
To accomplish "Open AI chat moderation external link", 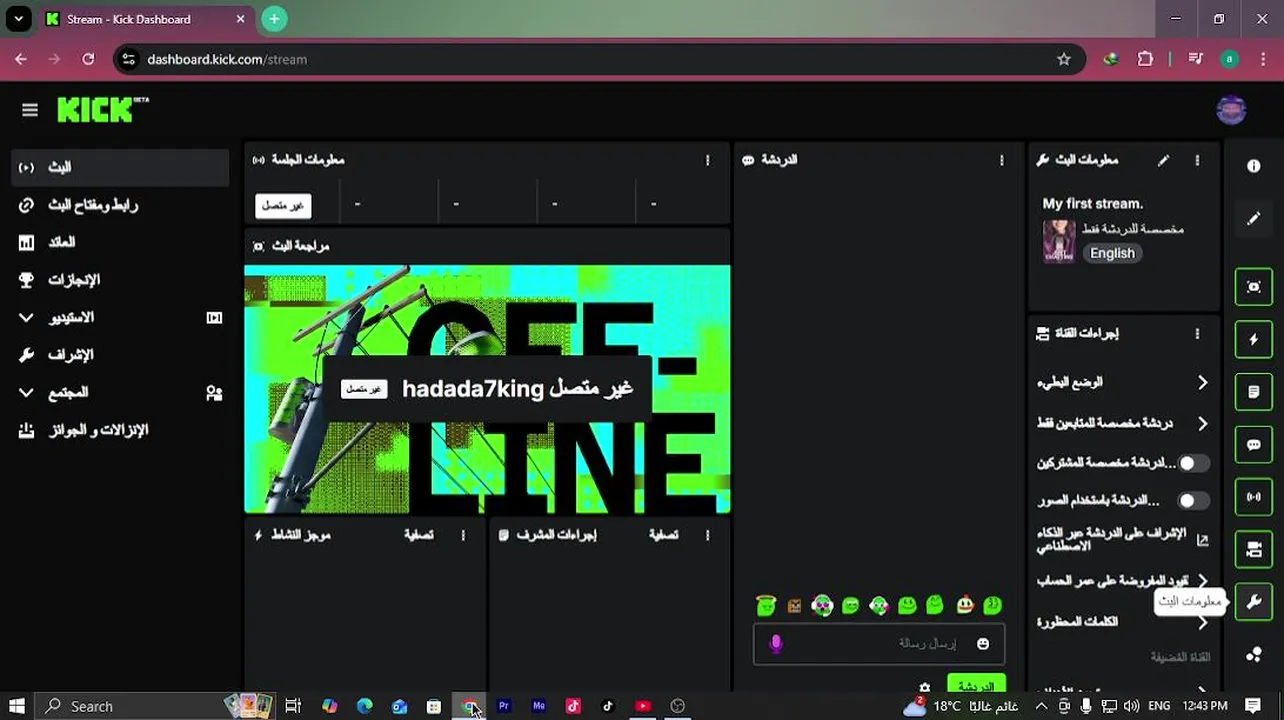I will point(1202,540).
